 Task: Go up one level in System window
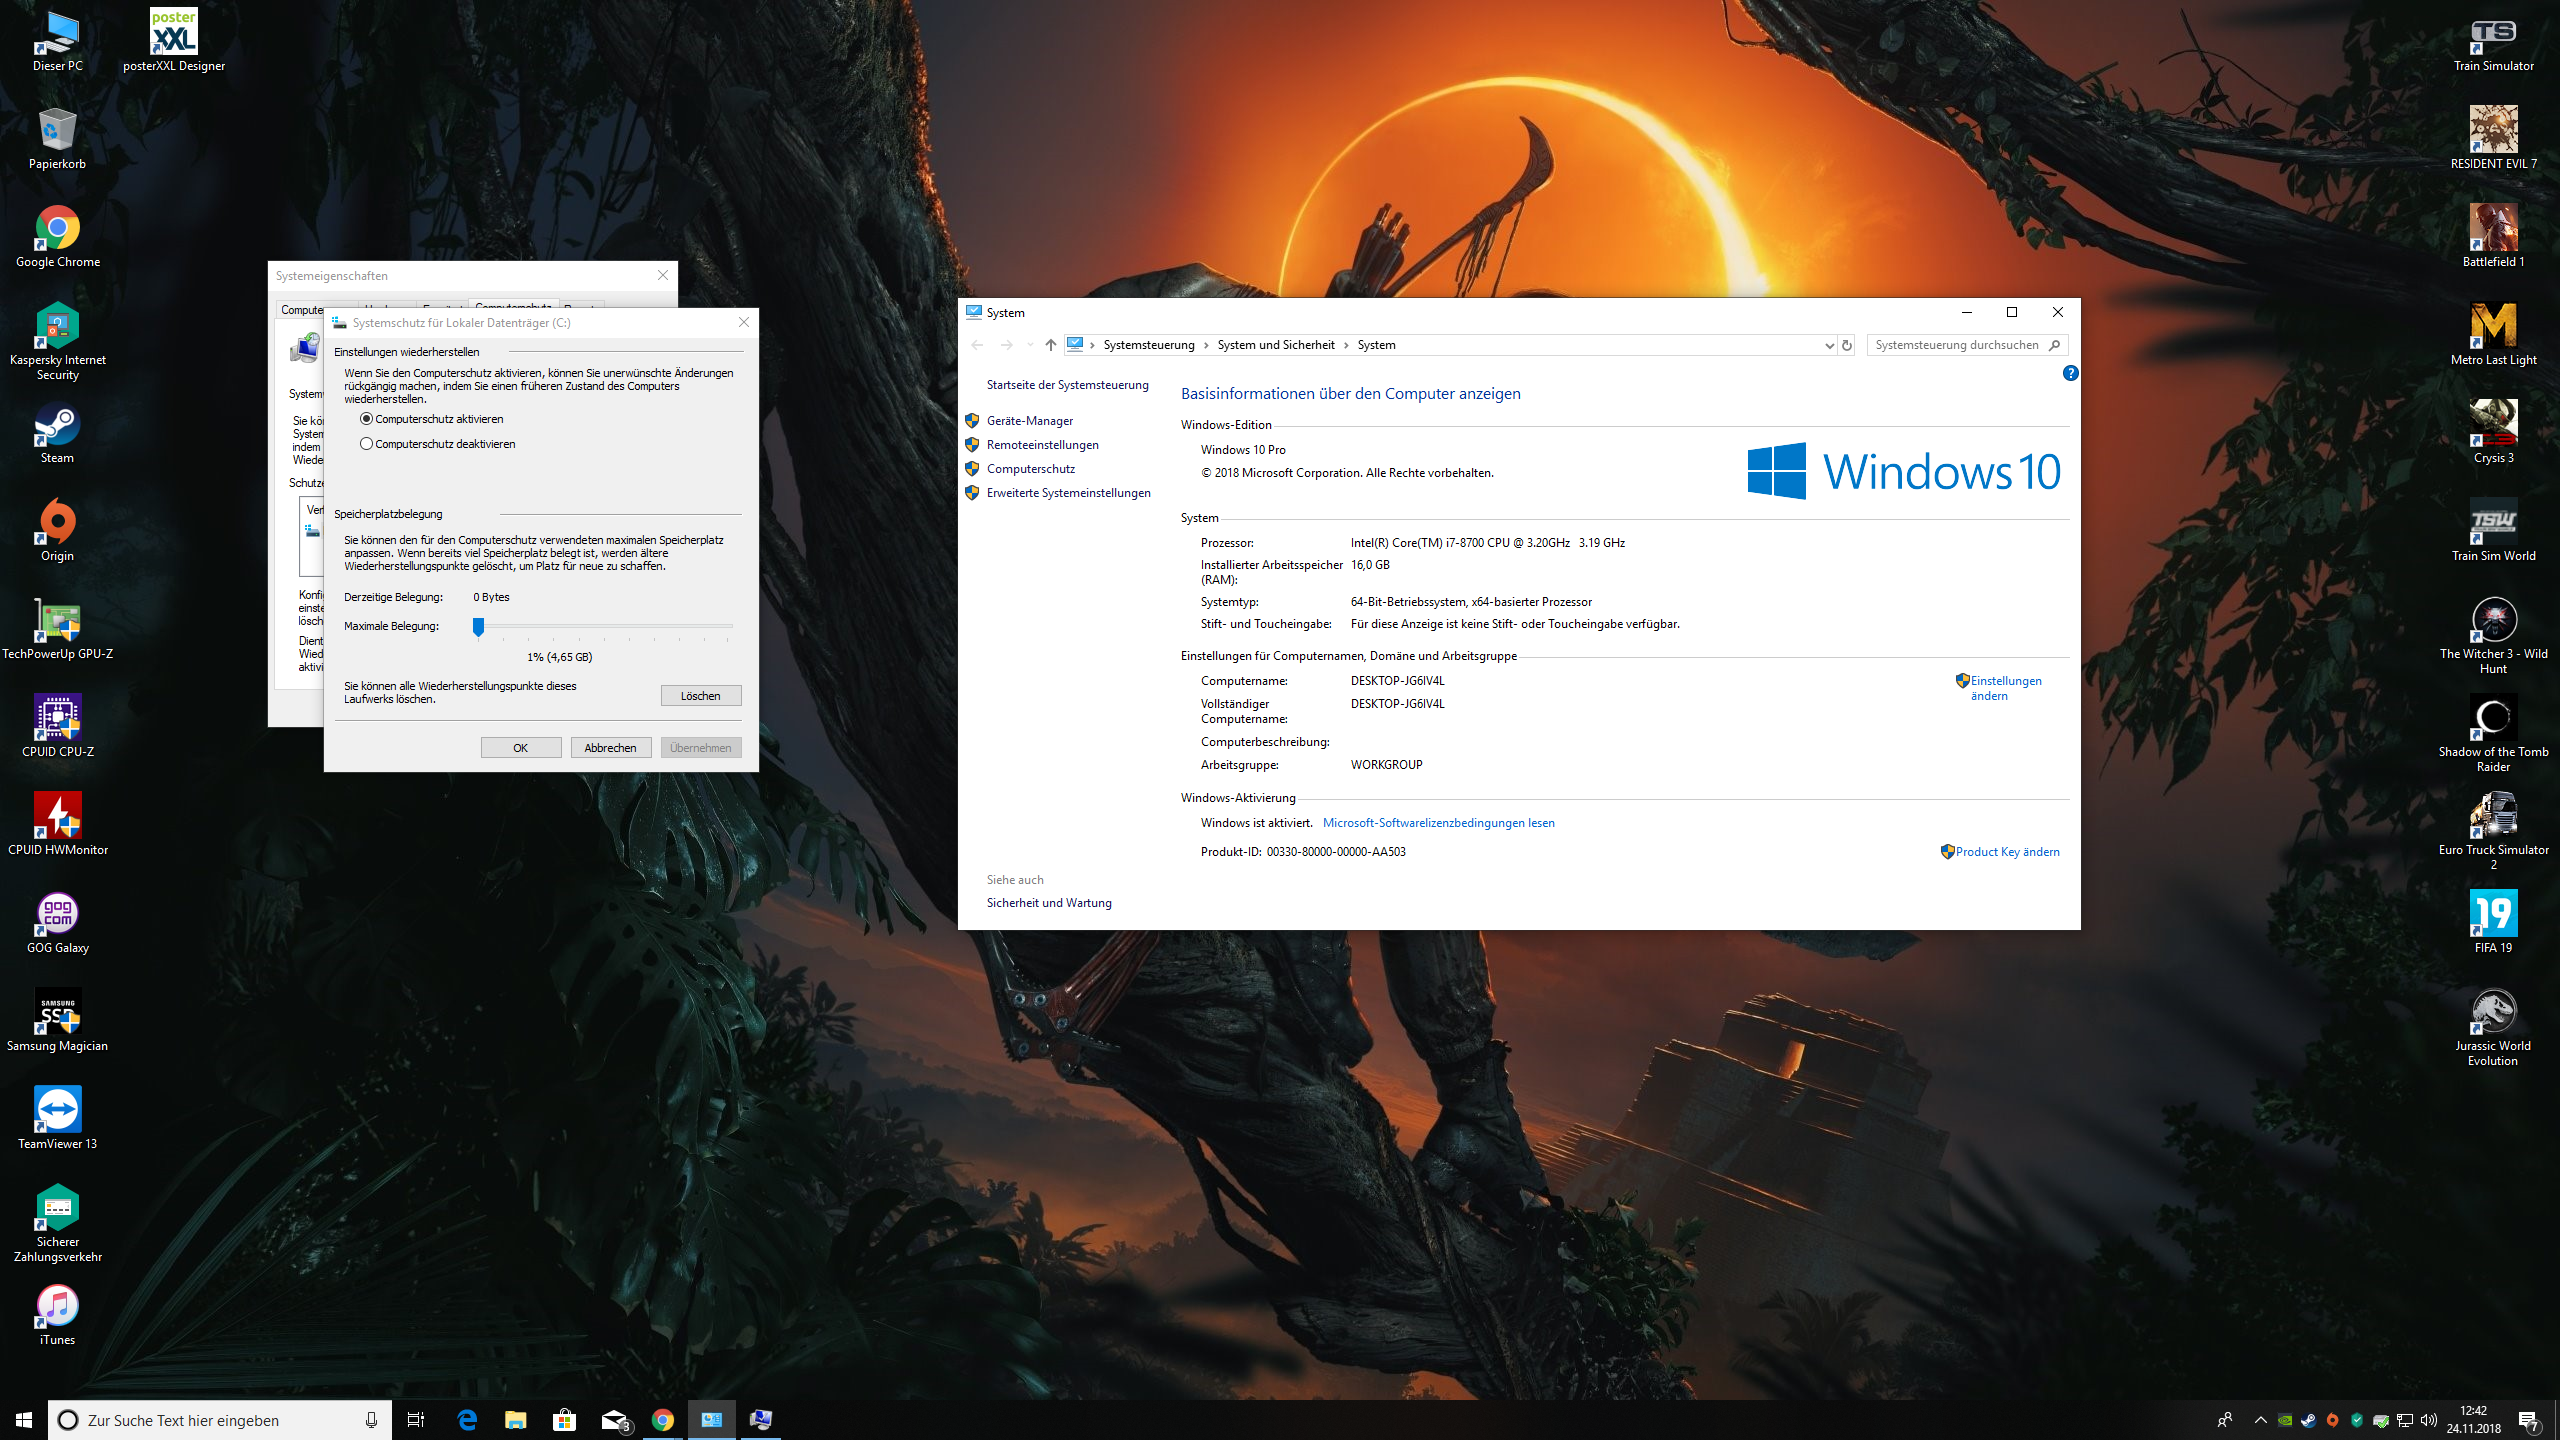(x=1050, y=345)
